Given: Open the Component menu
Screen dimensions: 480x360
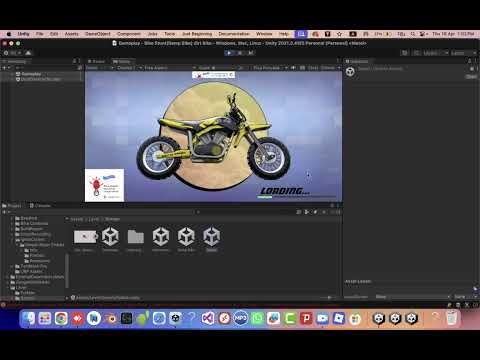Looking at the screenshot, I should [x=129, y=34].
